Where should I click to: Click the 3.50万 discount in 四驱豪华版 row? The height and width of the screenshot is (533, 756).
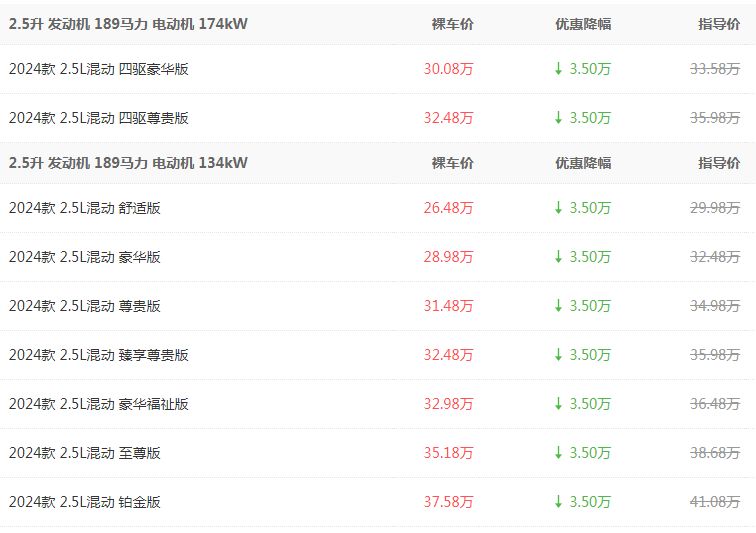click(x=583, y=69)
